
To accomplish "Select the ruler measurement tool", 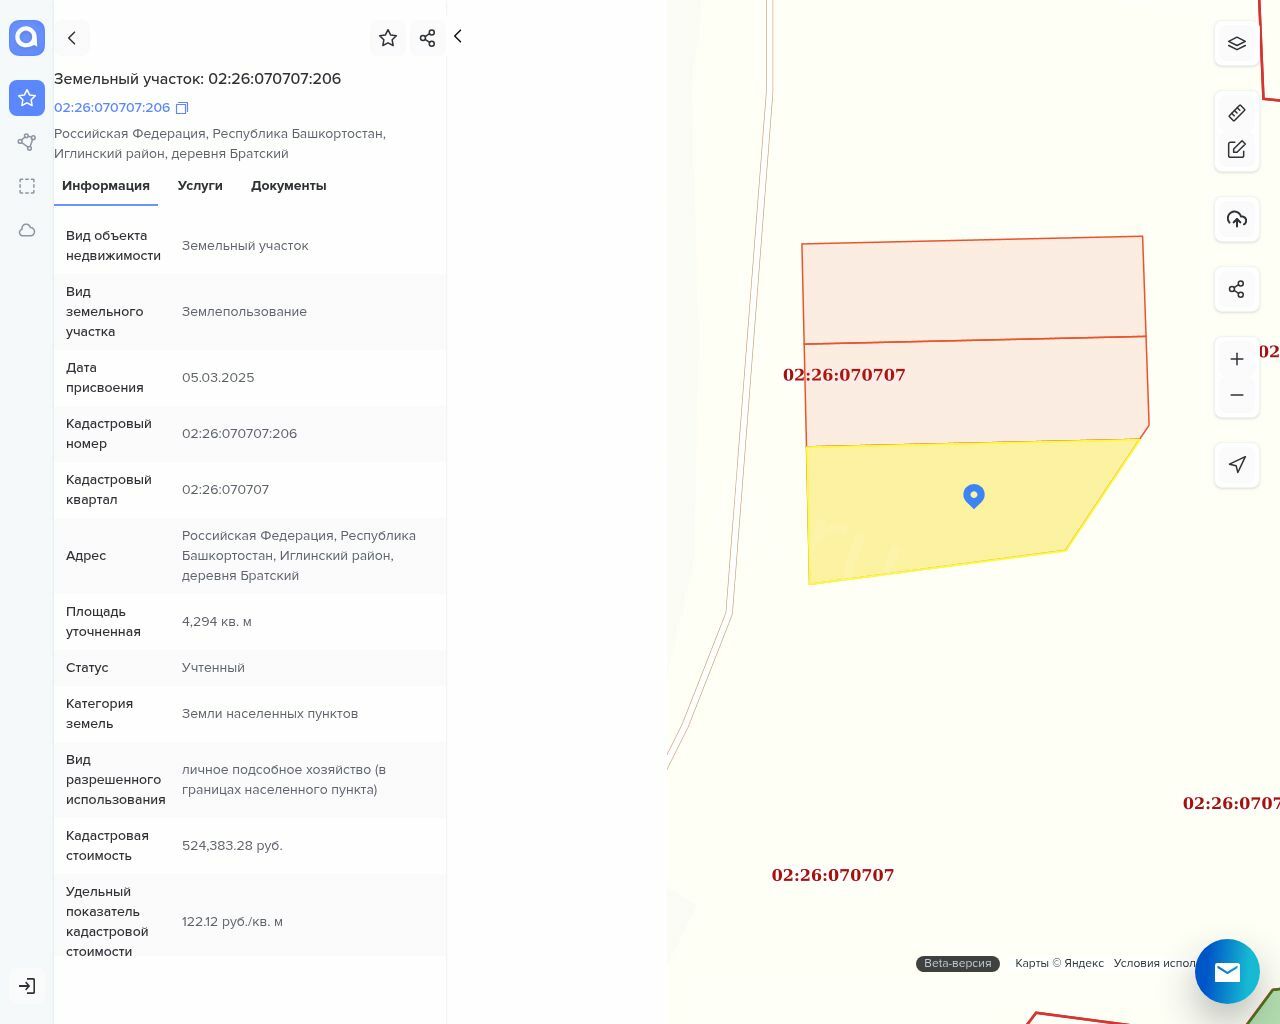I will pyautogui.click(x=1237, y=113).
